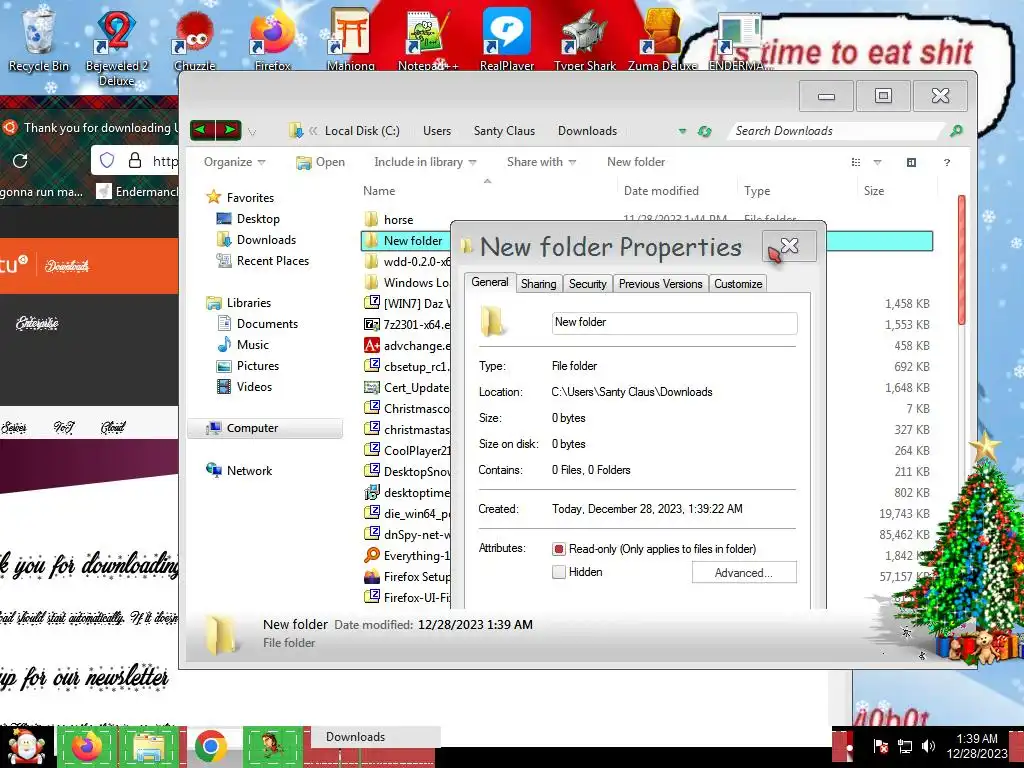Open Zuma Deluxe desktop shortcut
Image resolution: width=1024 pixels, height=768 pixels.
[662, 39]
